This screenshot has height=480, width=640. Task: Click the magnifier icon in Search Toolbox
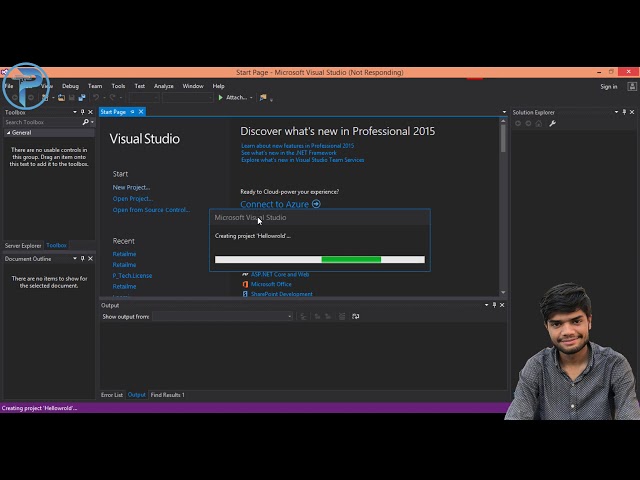pos(85,122)
